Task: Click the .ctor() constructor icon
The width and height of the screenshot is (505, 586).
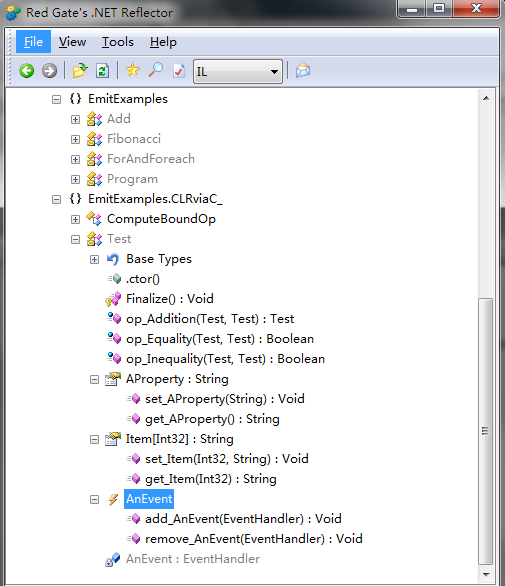Action: 114,279
